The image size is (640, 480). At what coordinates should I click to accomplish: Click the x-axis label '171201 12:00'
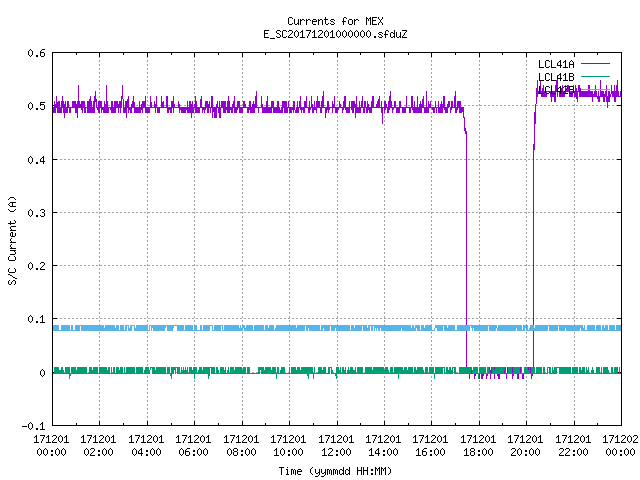click(336, 446)
